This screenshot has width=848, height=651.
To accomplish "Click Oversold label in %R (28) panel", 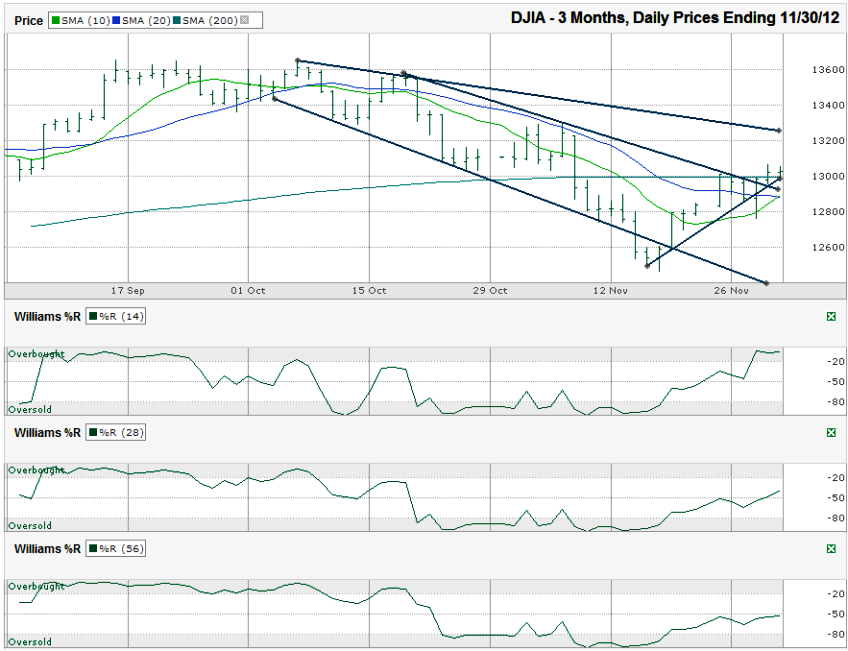I will (x=30, y=526).
